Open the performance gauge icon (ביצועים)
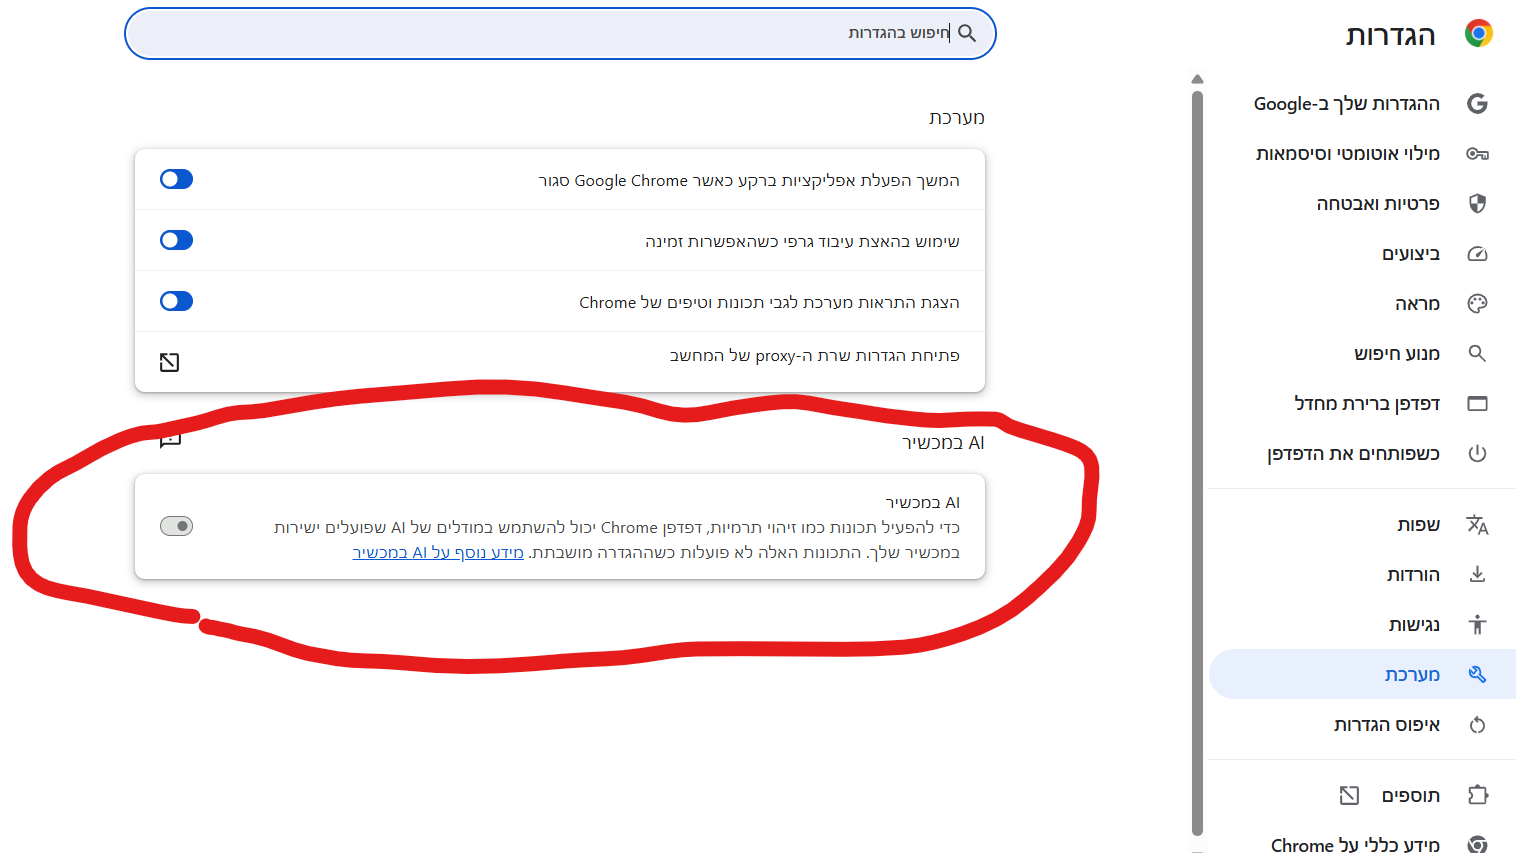Viewport: 1516px width, 853px height. (x=1477, y=254)
